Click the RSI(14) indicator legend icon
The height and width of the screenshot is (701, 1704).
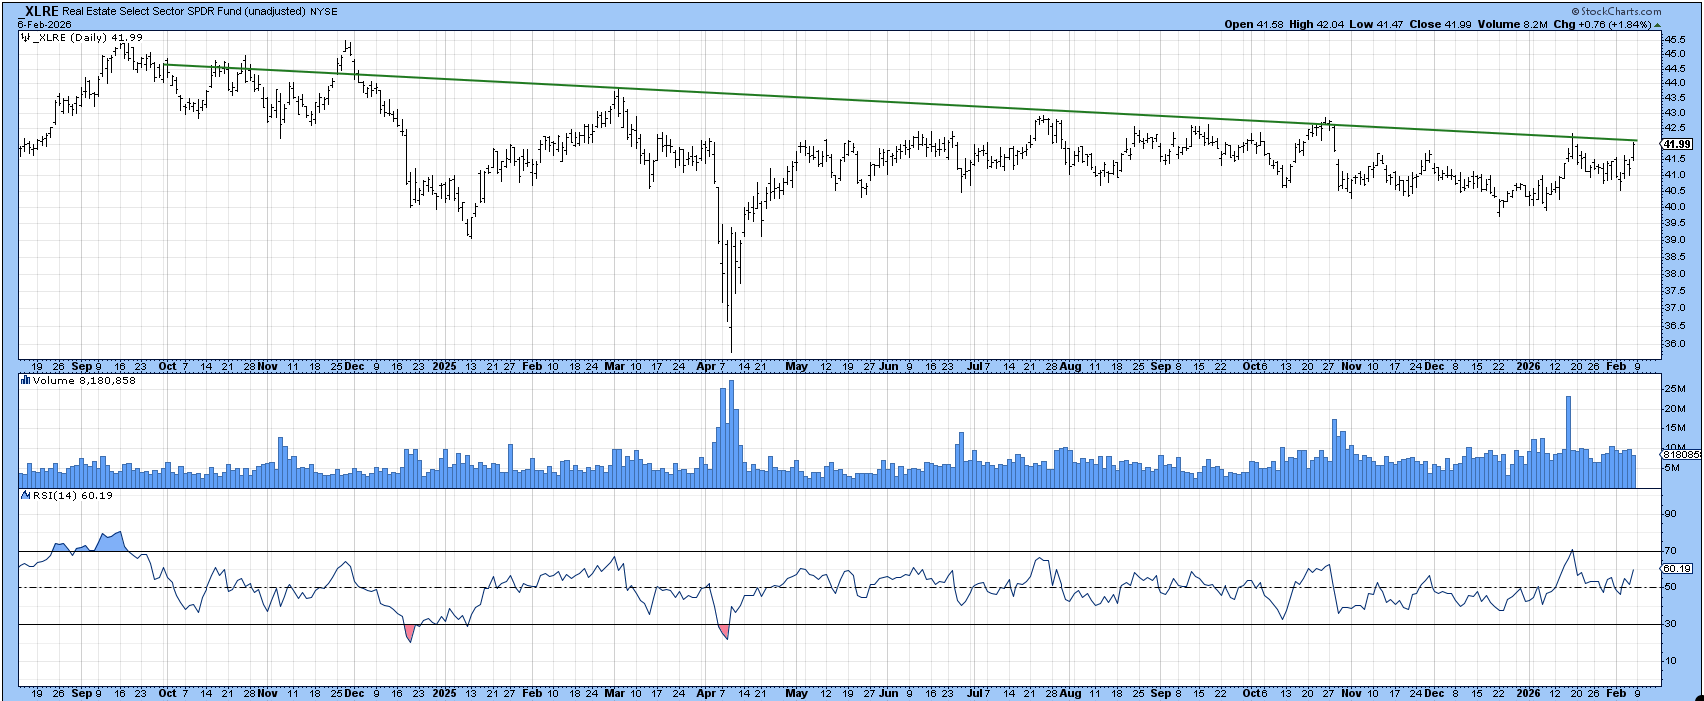[25, 495]
